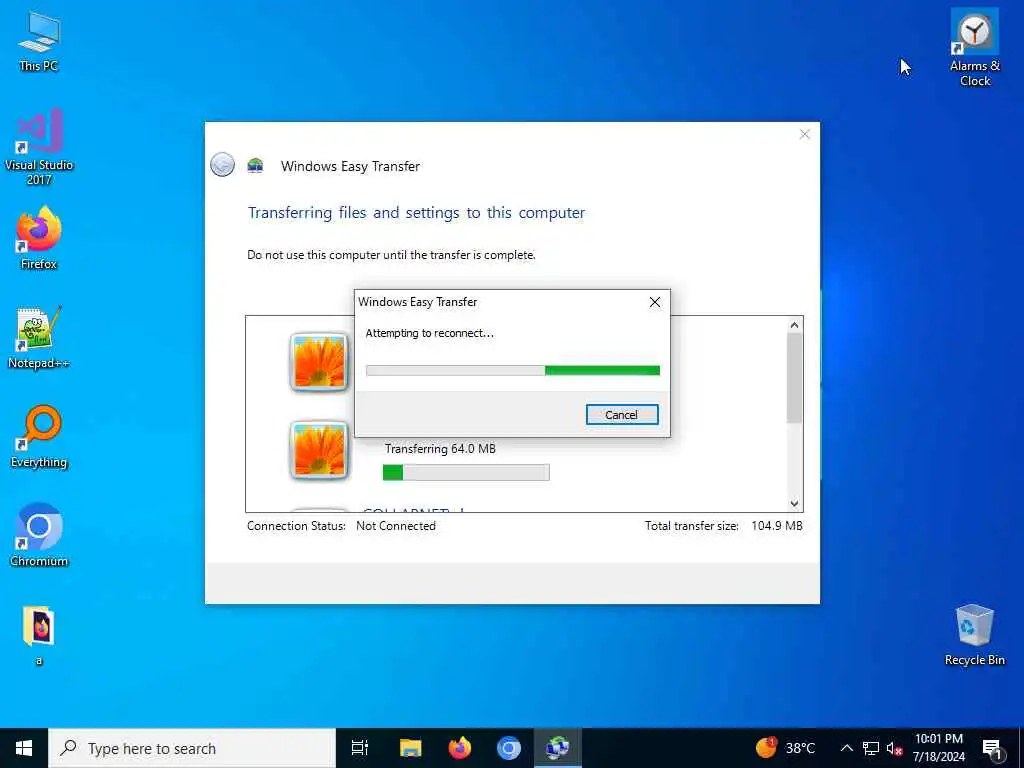Click the taskbar search box
The image size is (1024, 768).
click(192, 748)
